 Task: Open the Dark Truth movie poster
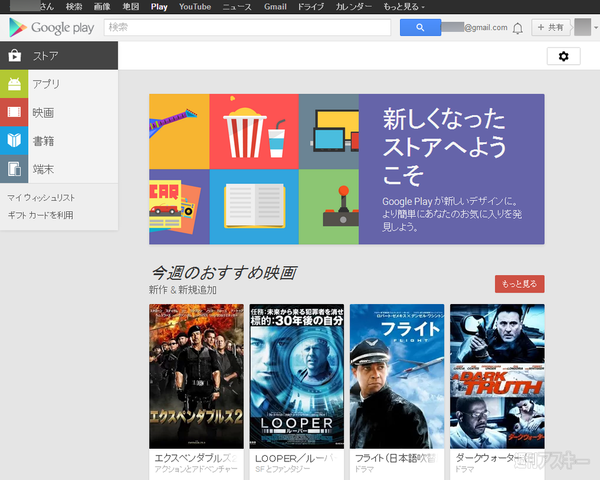(x=497, y=376)
